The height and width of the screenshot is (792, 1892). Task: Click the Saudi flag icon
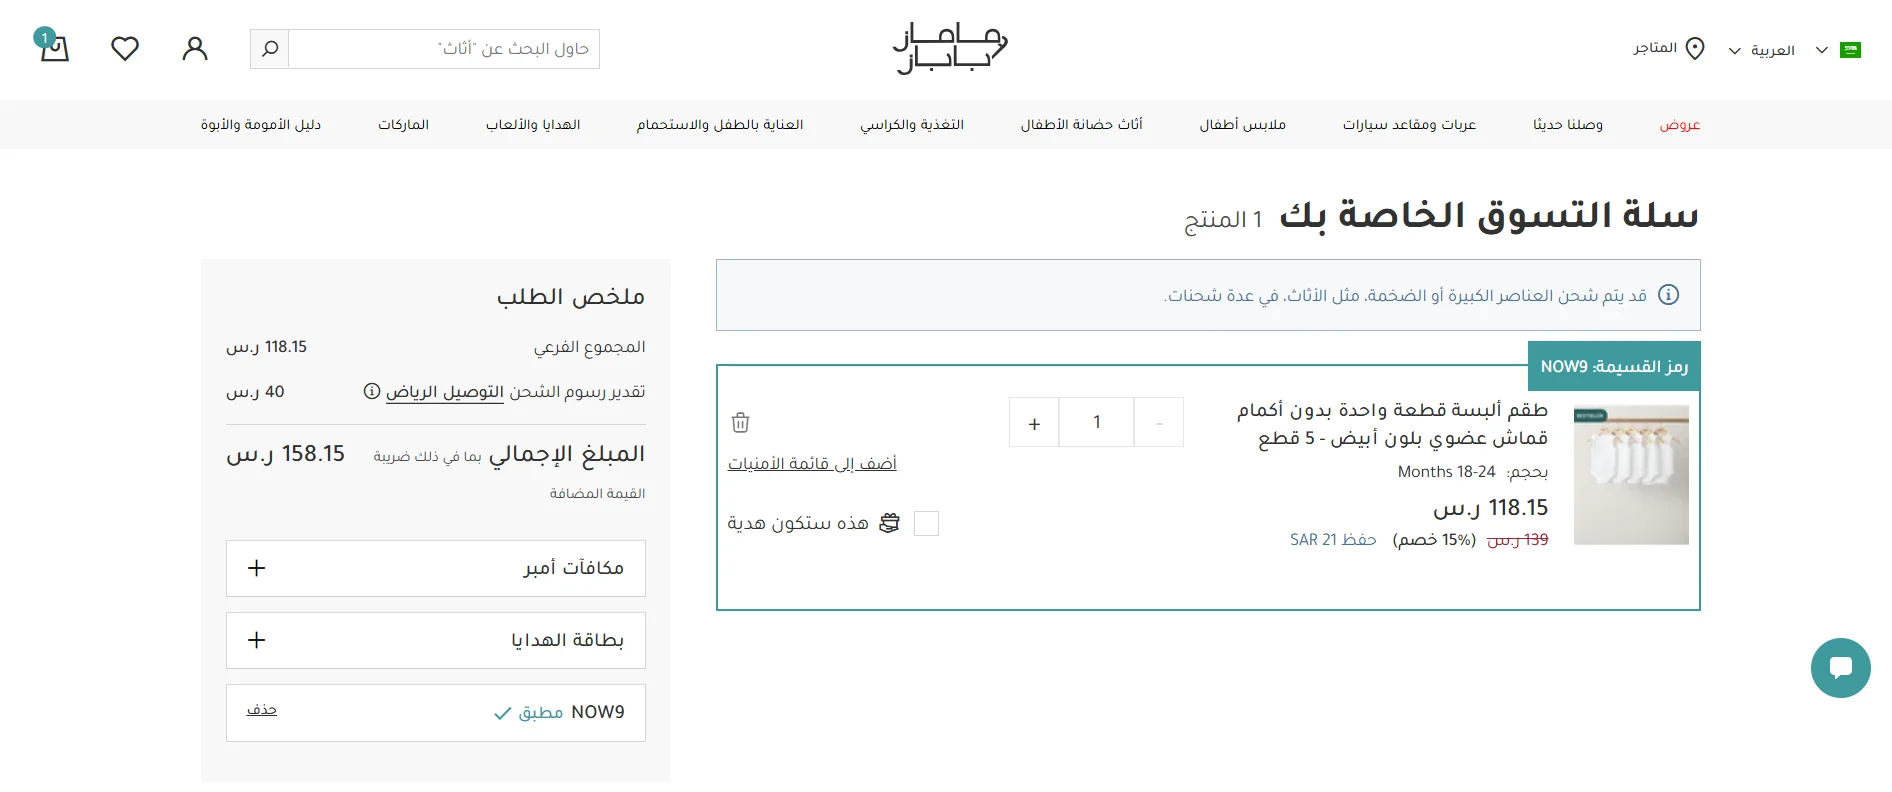tap(1850, 50)
